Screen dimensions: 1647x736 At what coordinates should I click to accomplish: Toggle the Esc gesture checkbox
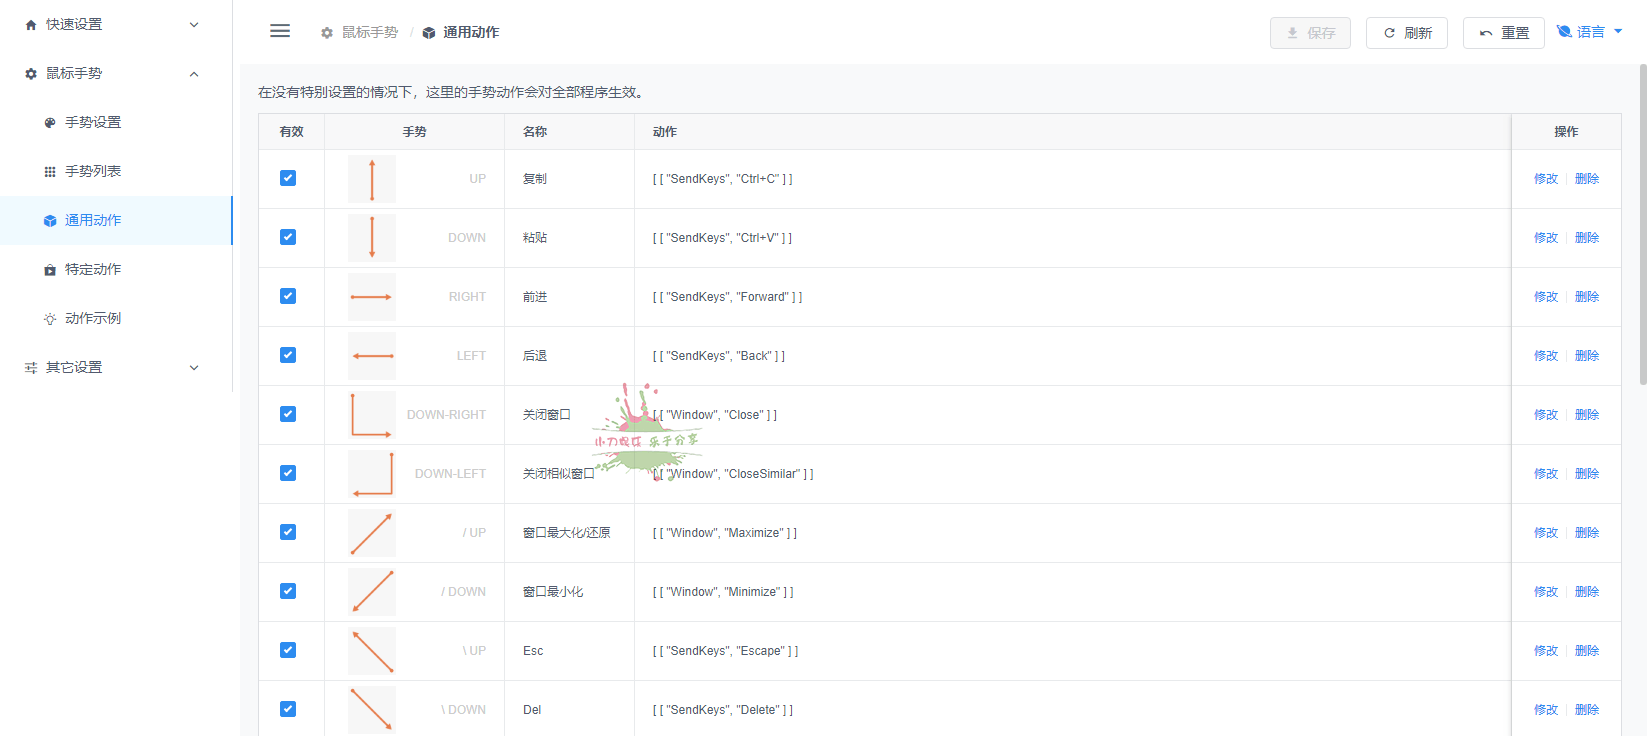(x=288, y=650)
